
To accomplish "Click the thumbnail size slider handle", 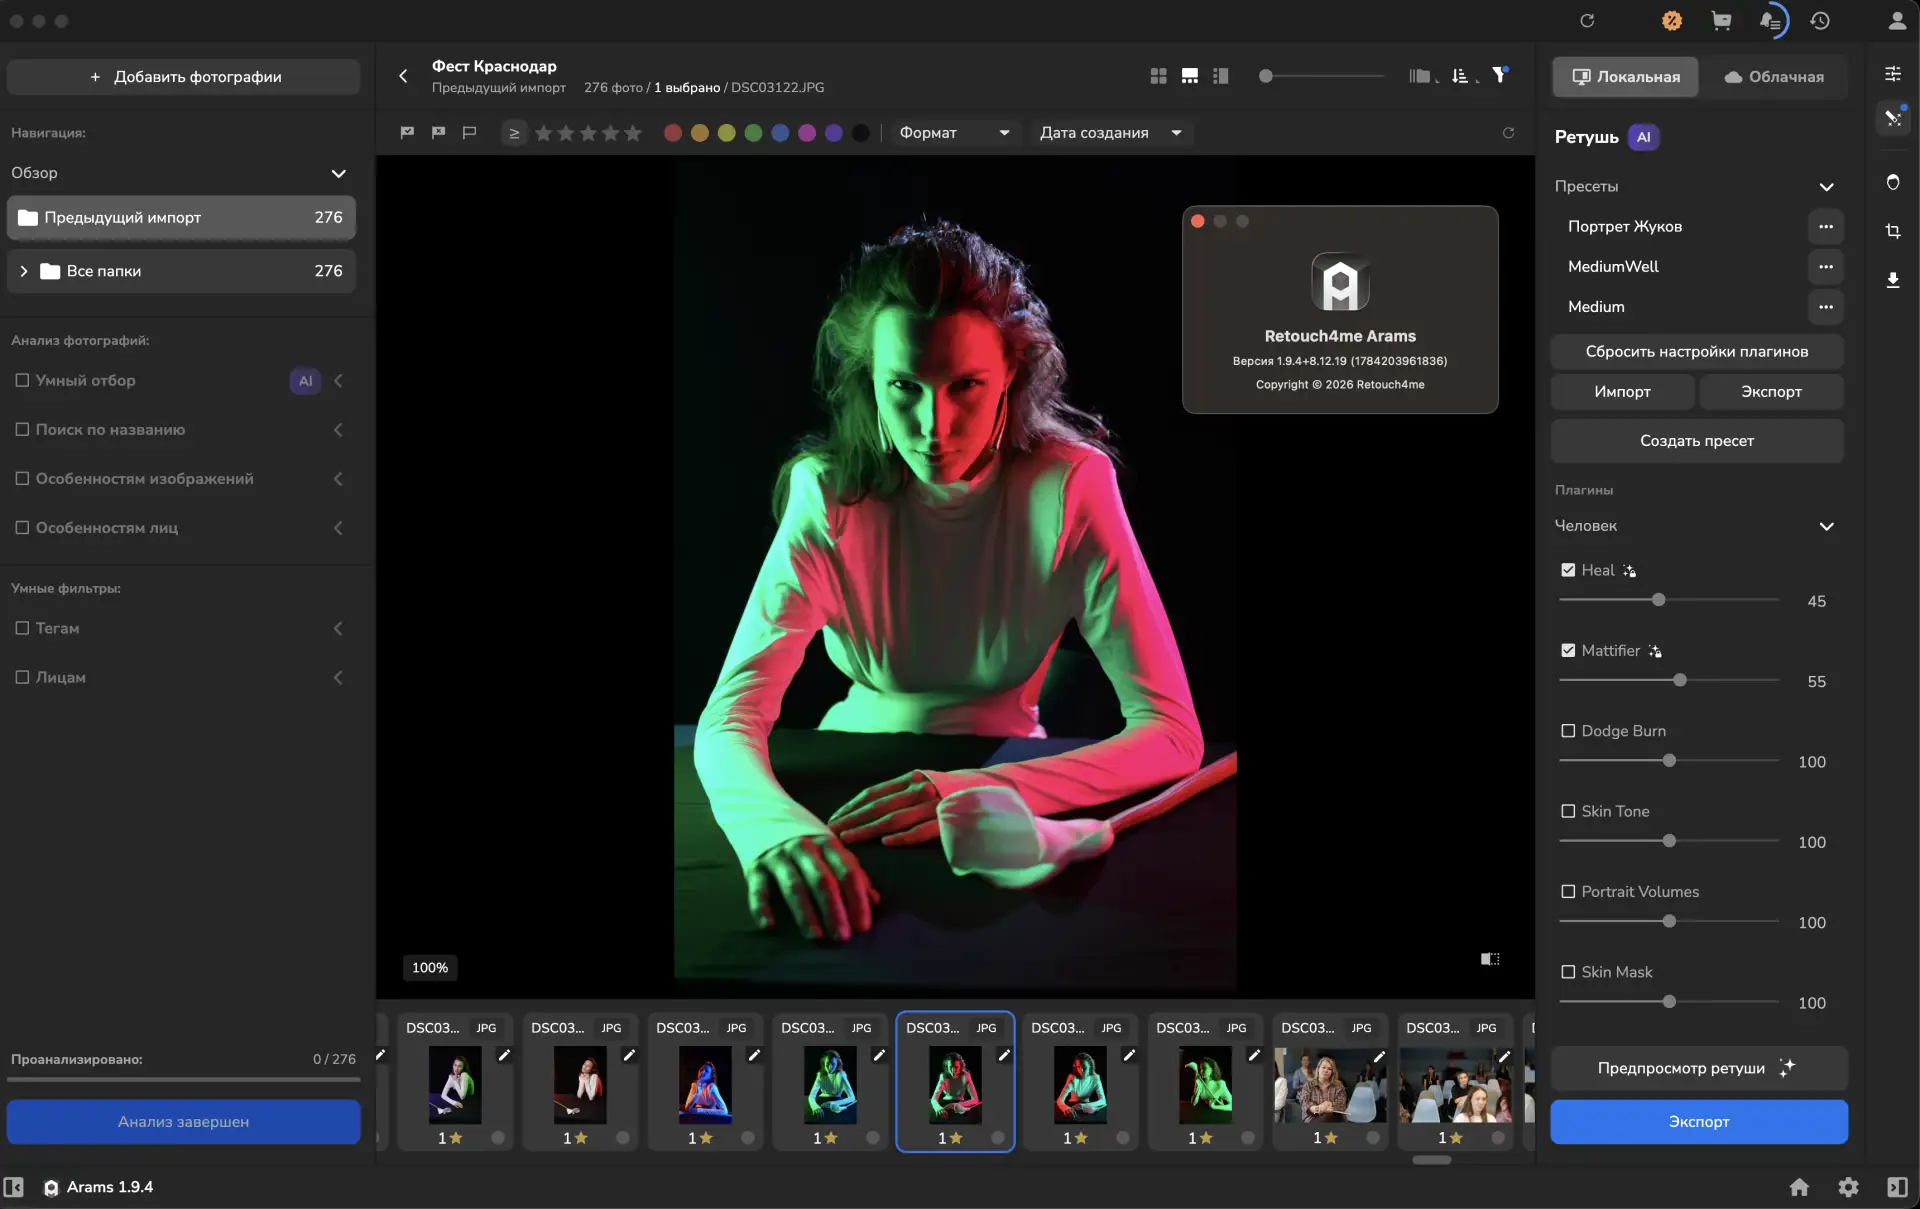I will point(1266,76).
